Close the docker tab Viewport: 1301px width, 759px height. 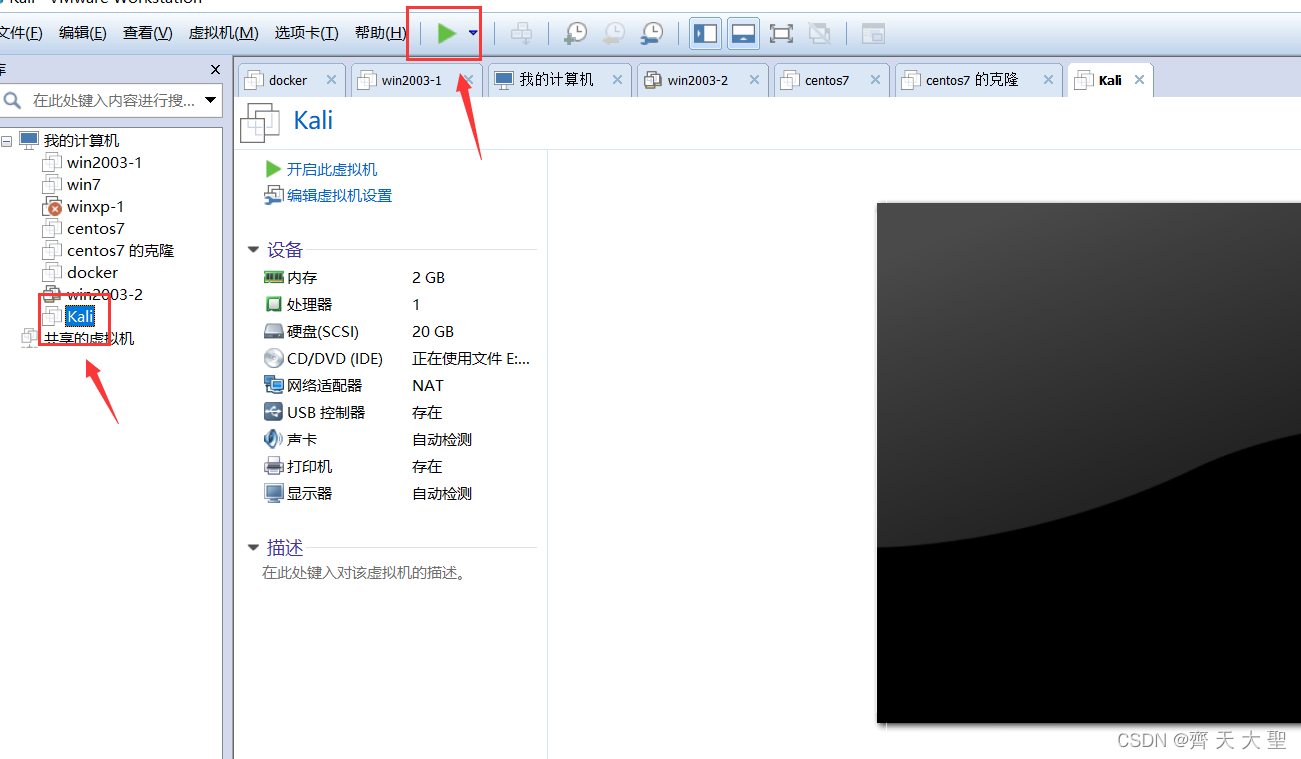330,80
